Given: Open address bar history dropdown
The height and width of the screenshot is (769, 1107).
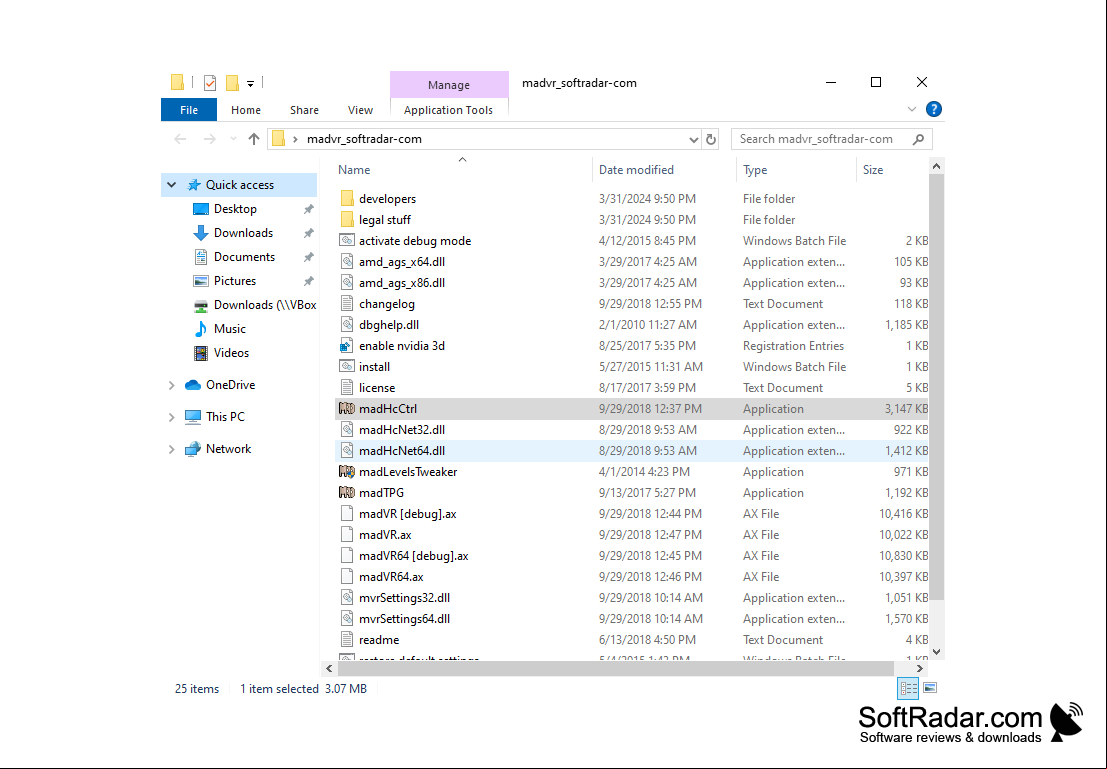Looking at the screenshot, I should [x=693, y=140].
